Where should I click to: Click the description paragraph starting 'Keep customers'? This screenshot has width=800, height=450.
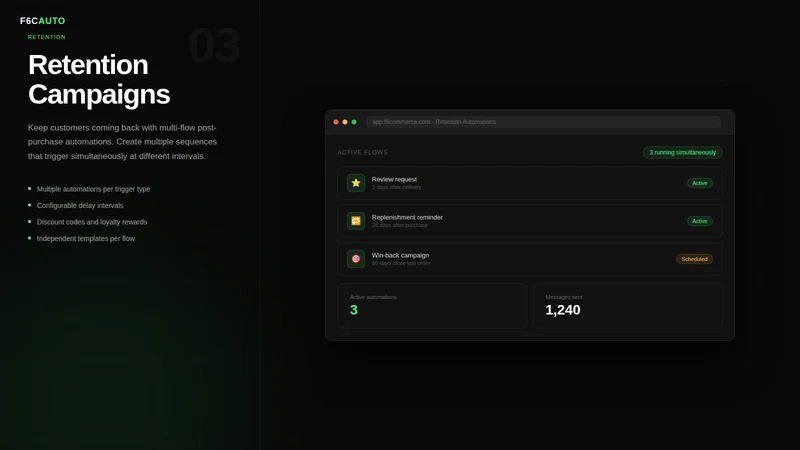click(122, 142)
